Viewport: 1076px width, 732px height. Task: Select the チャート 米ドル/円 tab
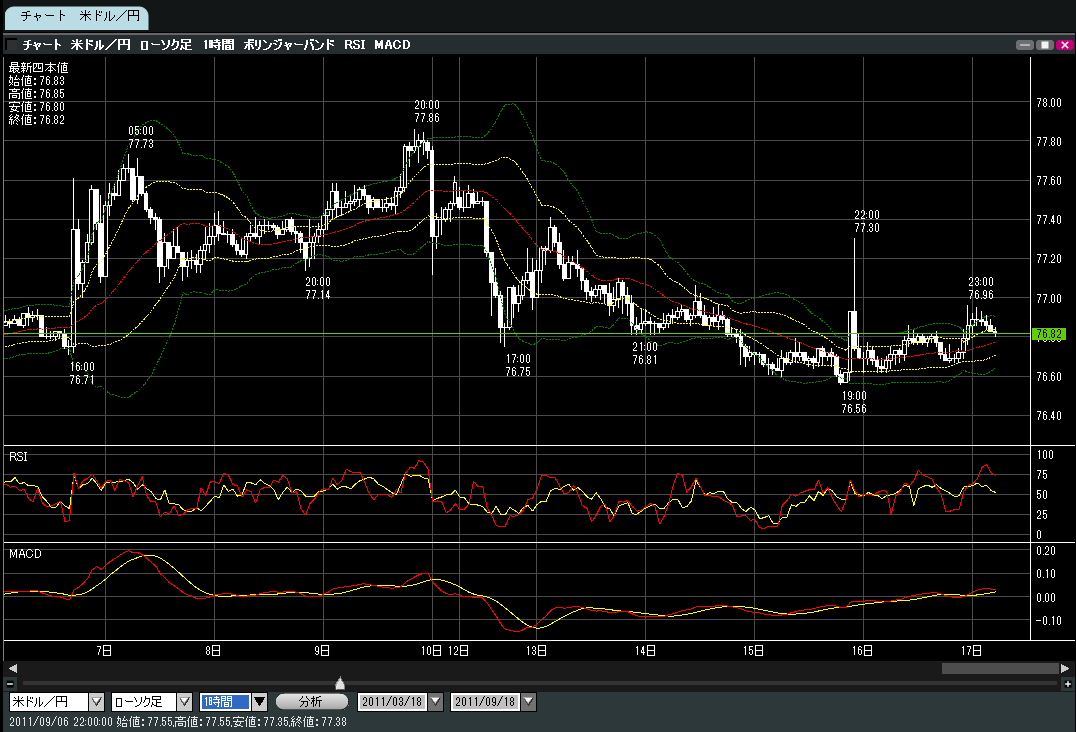click(x=75, y=17)
